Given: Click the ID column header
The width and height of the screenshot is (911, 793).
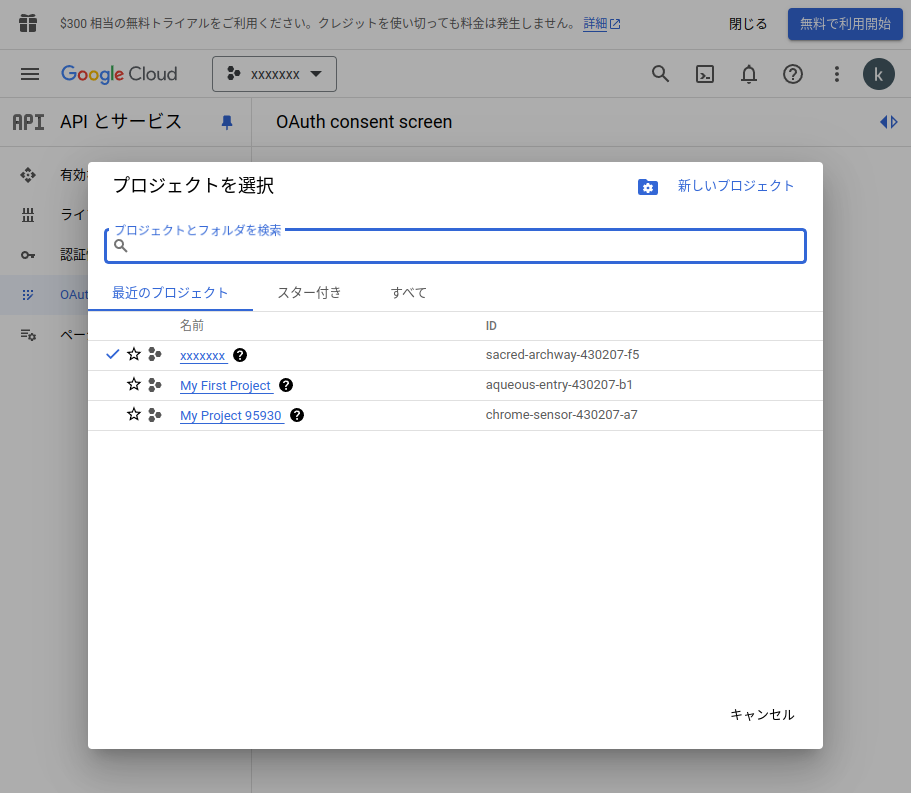Looking at the screenshot, I should [x=491, y=326].
